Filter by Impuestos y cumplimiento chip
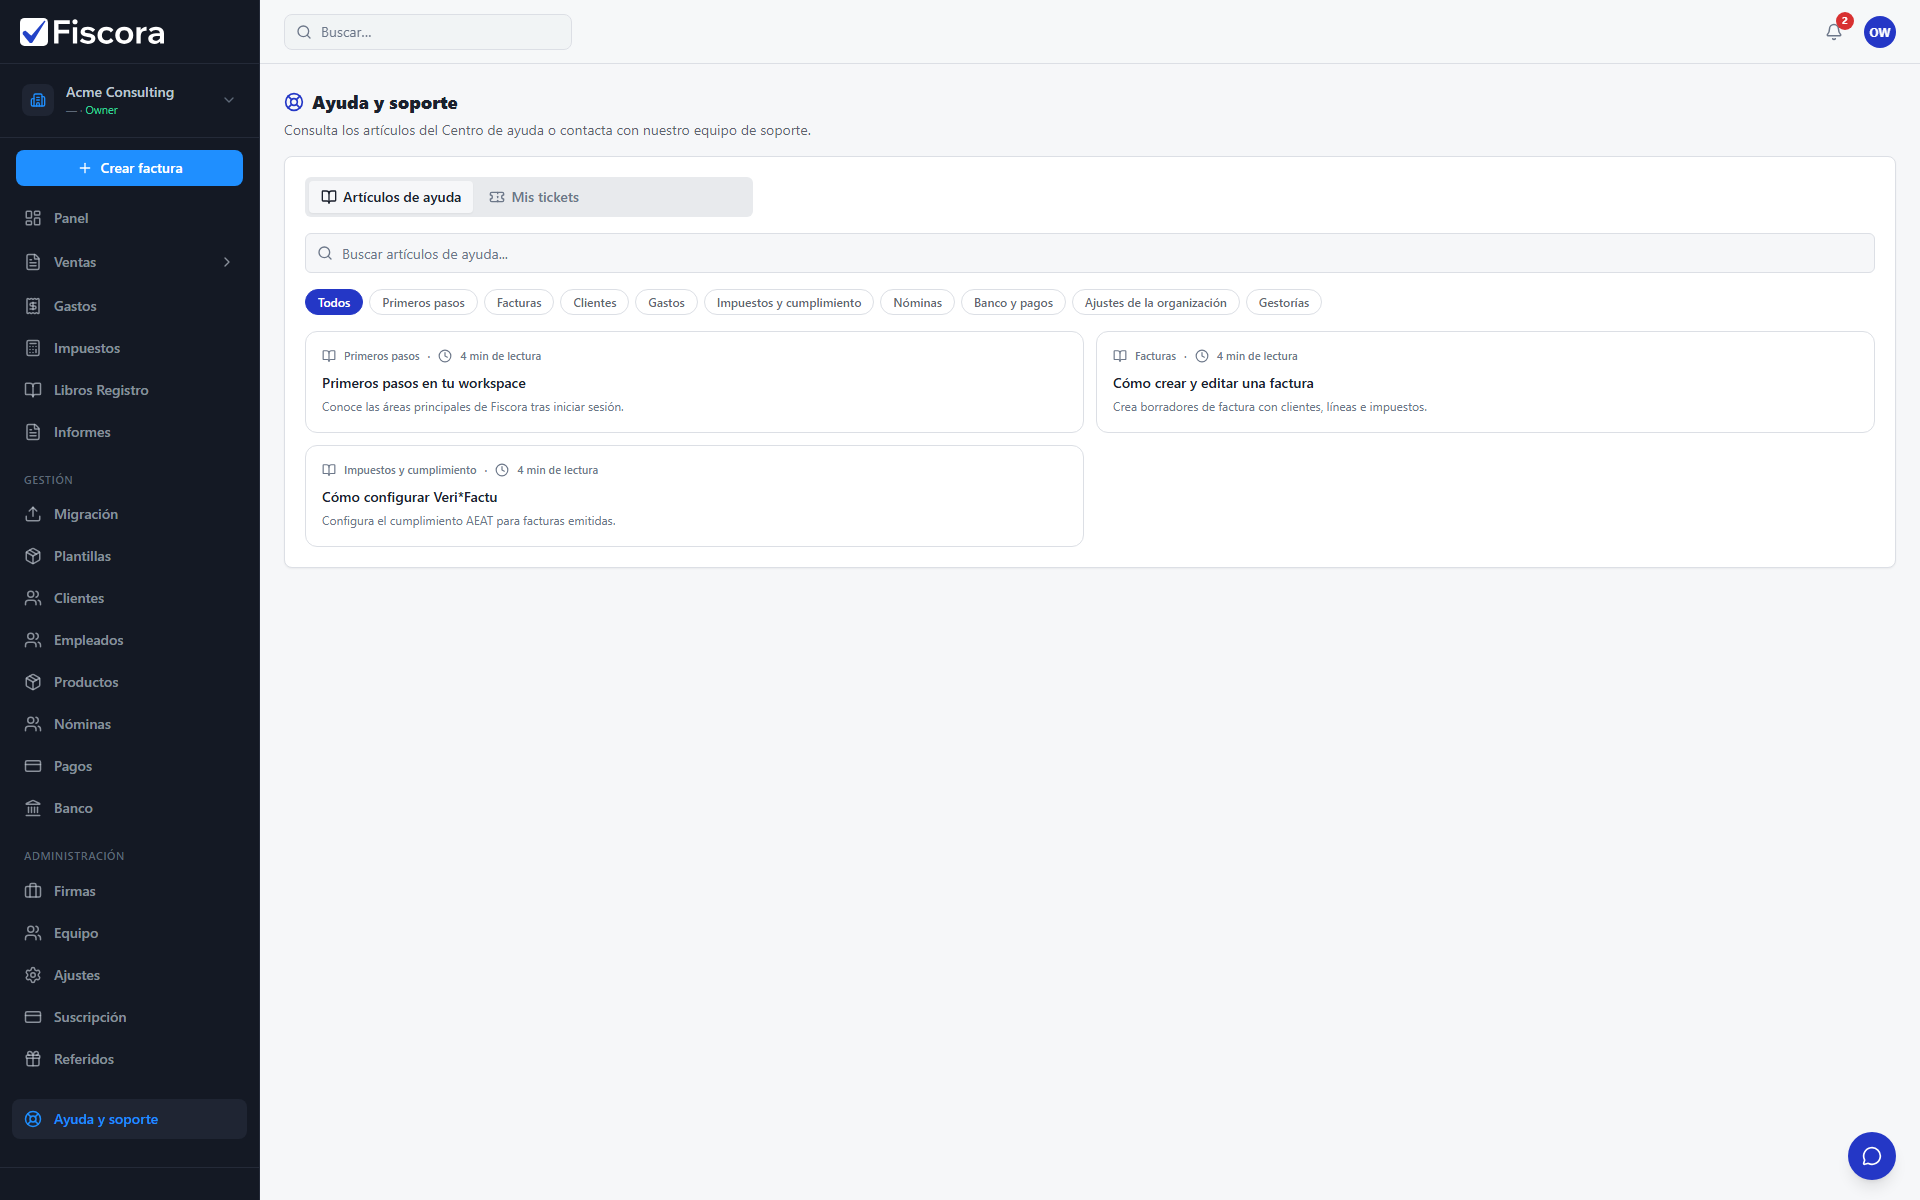The height and width of the screenshot is (1200, 1920). (x=789, y=303)
